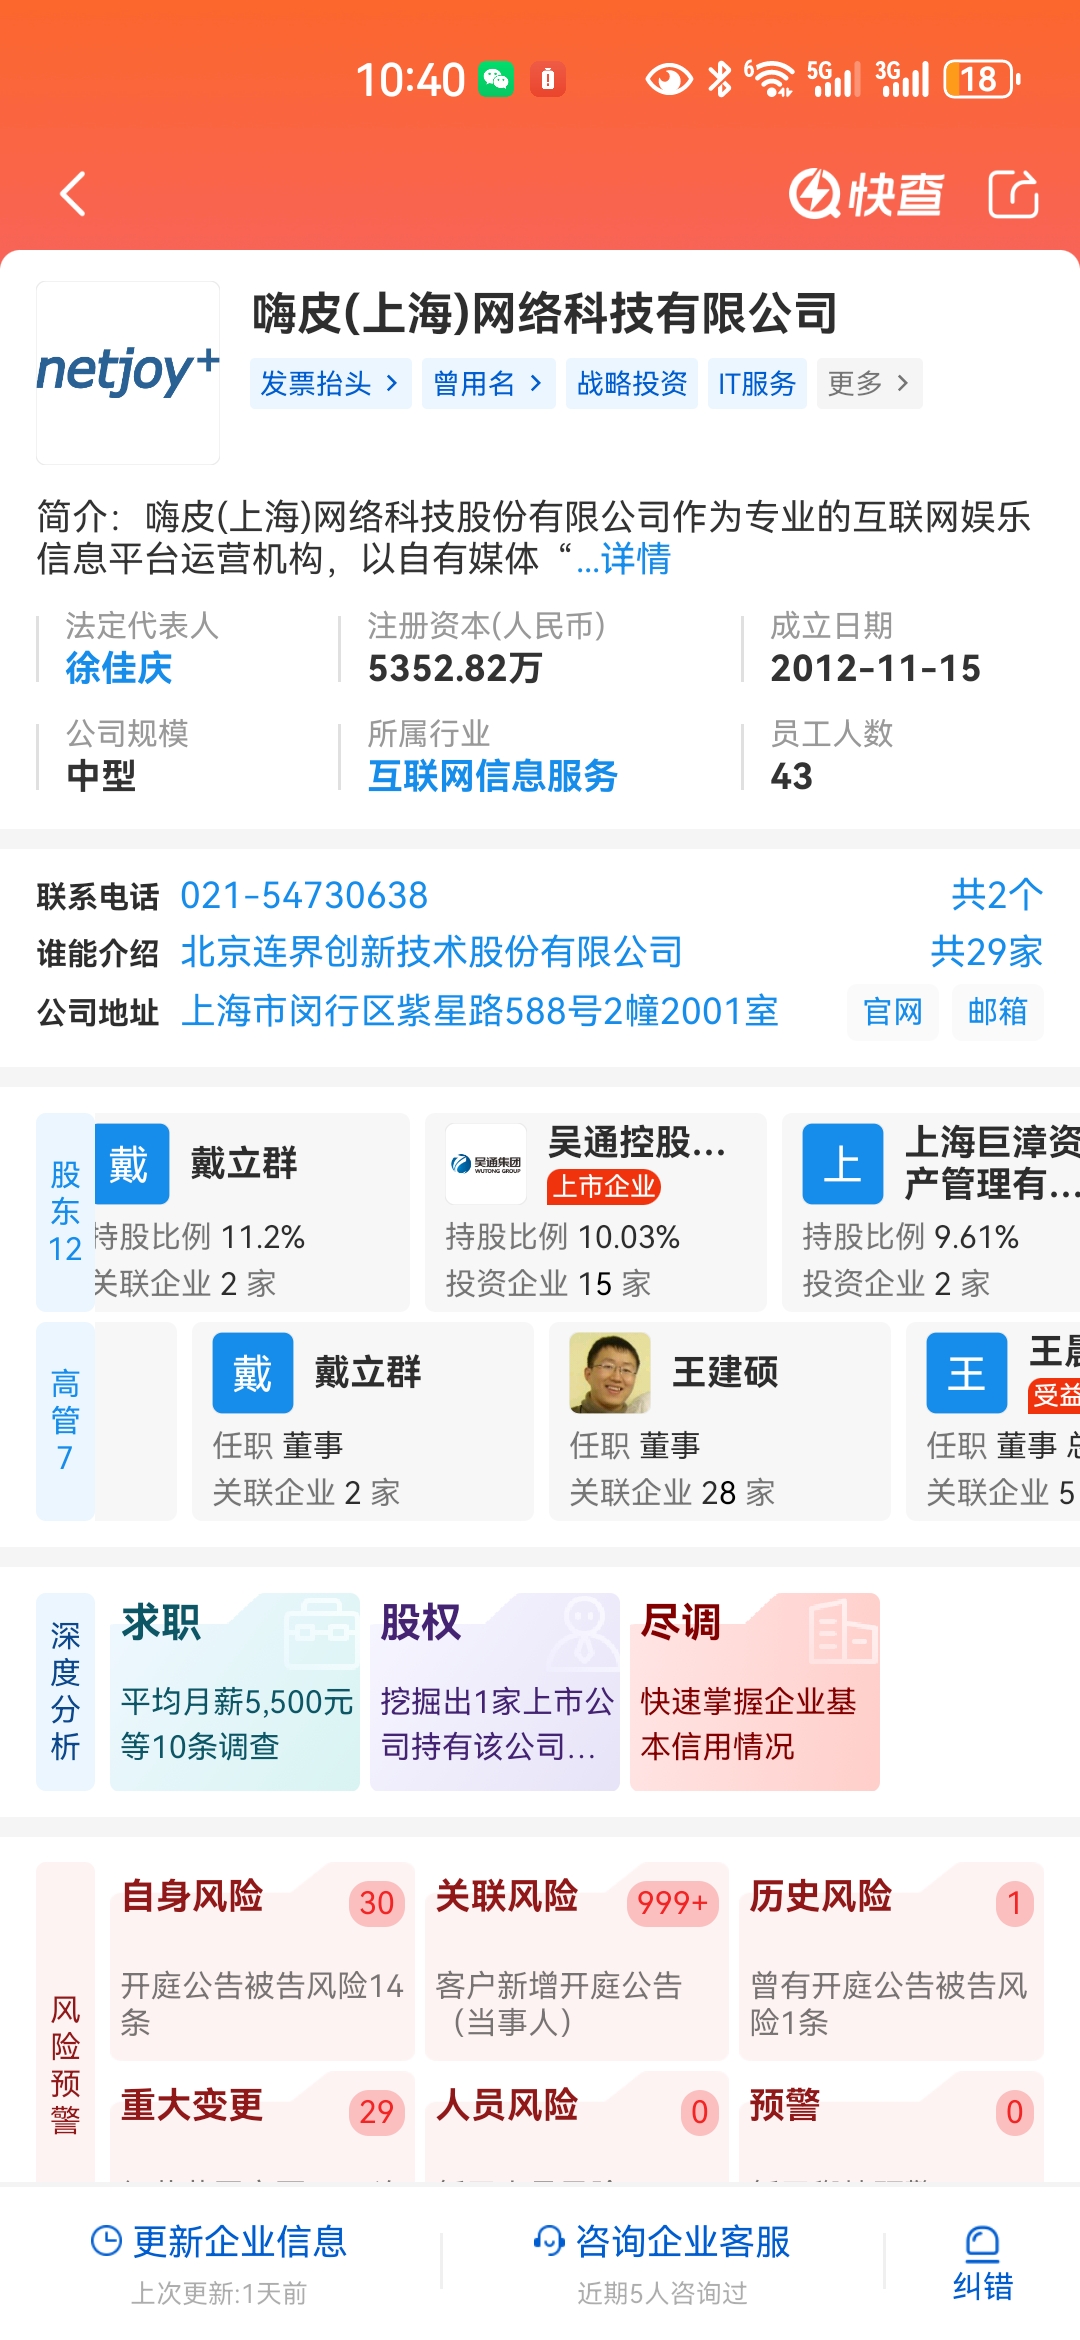
Task: Open 关联风险 risk card
Action: [x=577, y=1961]
